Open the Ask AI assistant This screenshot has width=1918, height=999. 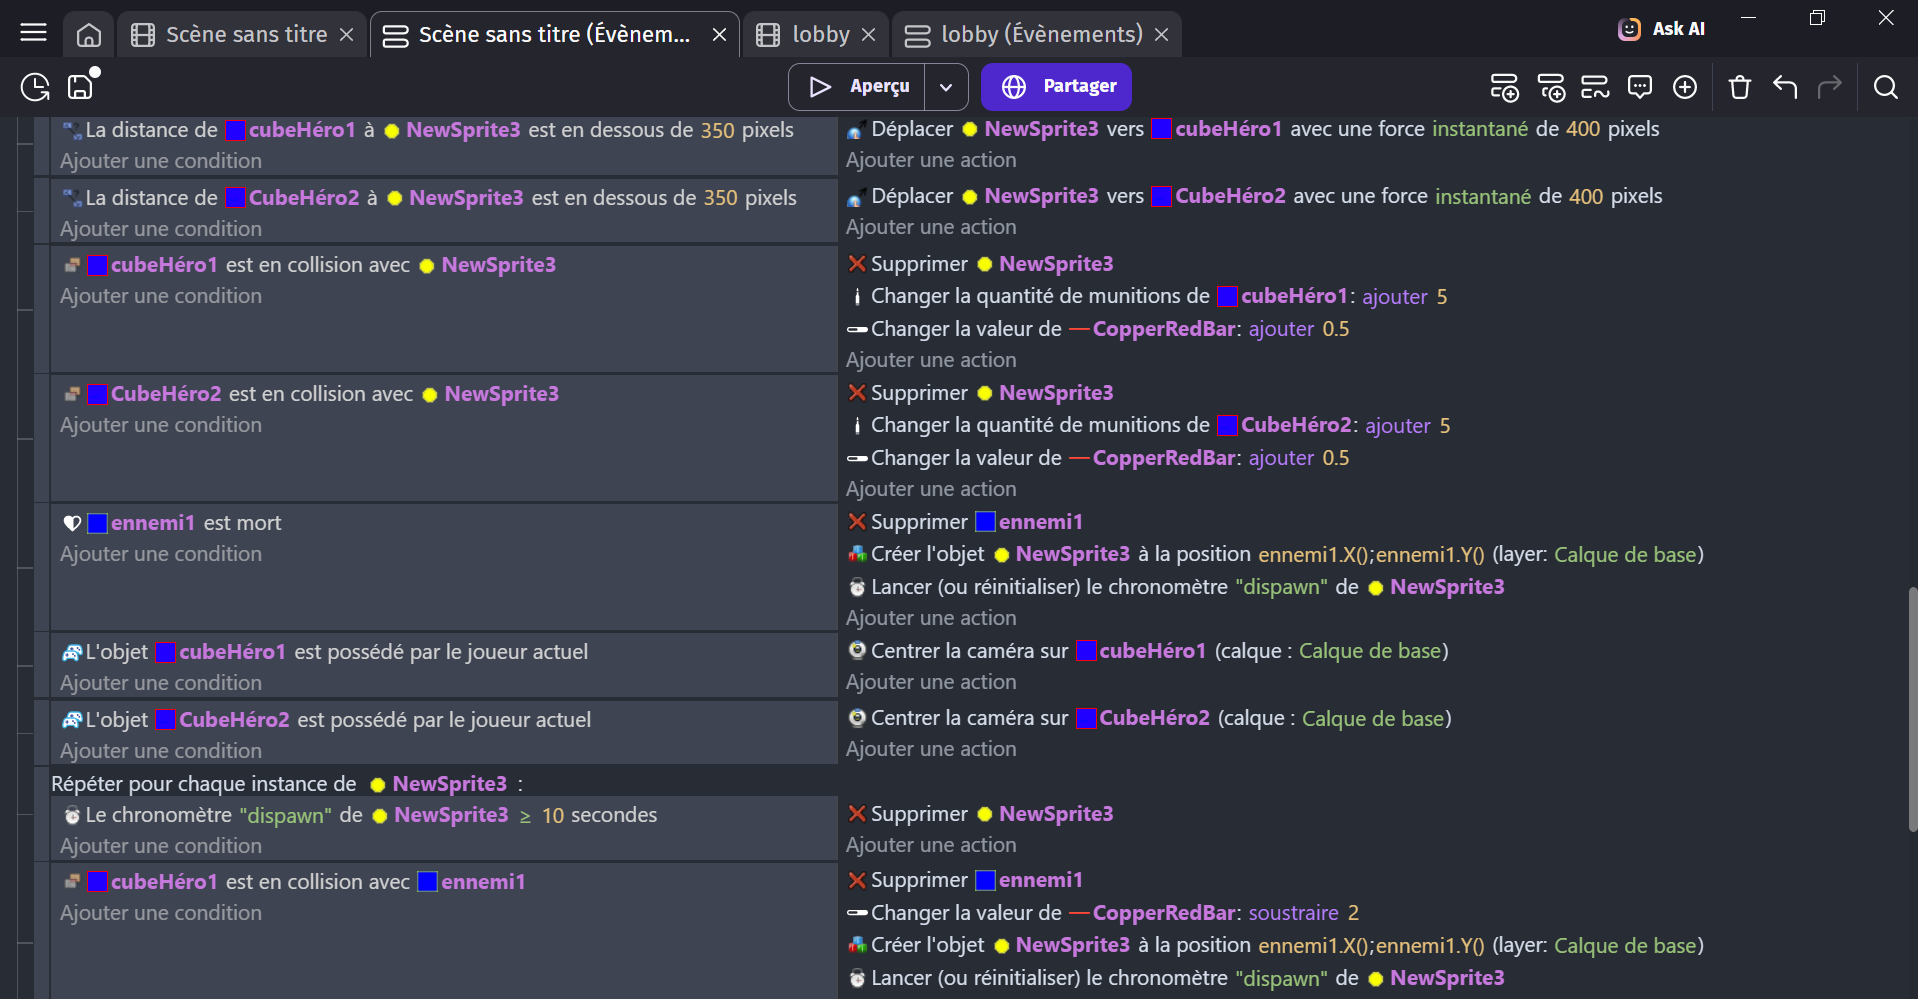pyautogui.click(x=1661, y=29)
